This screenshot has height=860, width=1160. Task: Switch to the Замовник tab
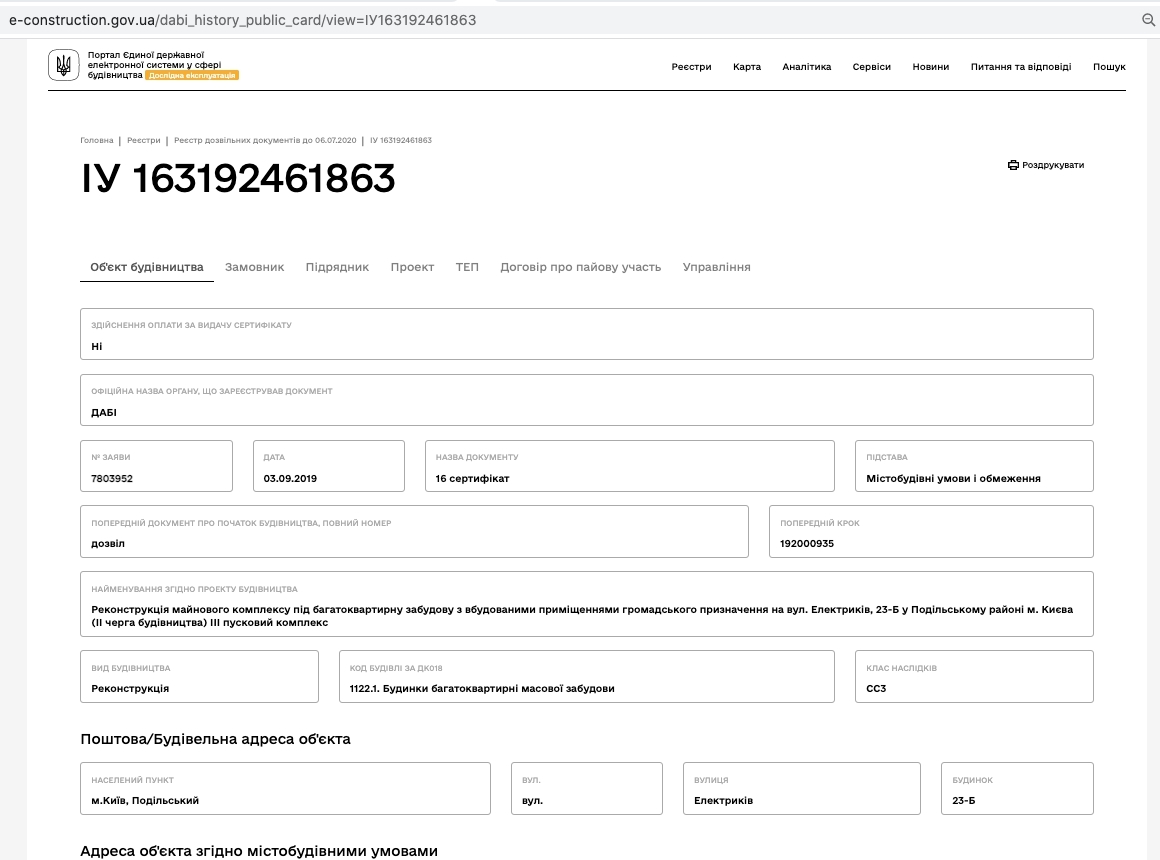pos(254,267)
